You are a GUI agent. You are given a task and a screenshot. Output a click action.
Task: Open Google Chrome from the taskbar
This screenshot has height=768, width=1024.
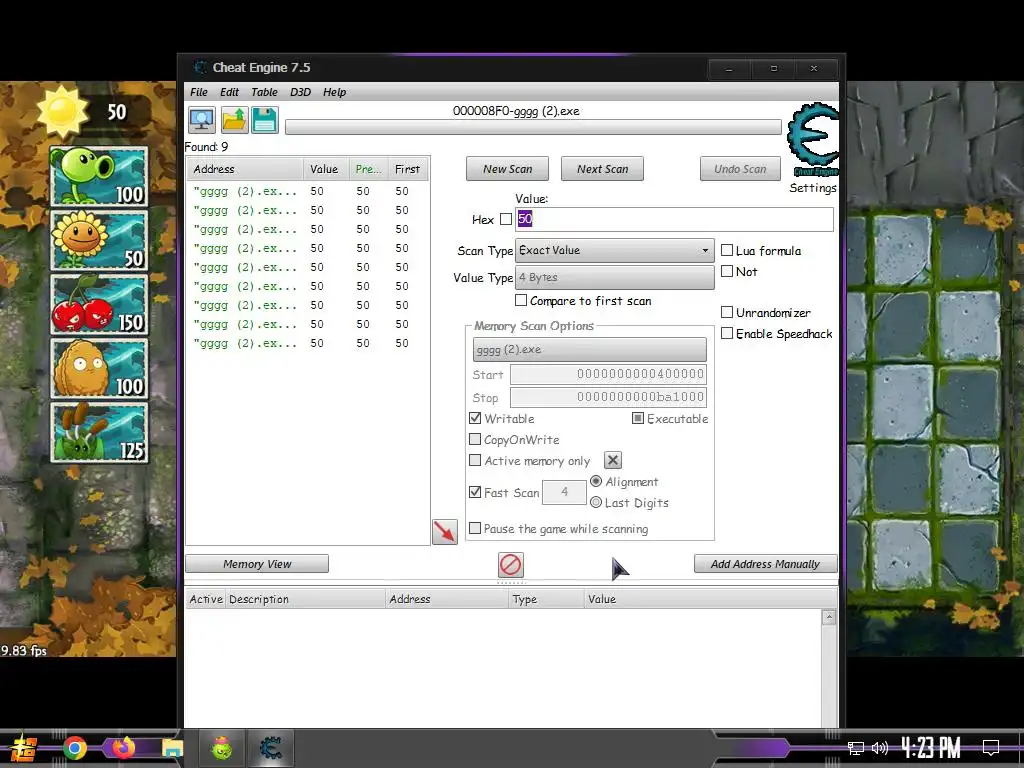coord(74,748)
